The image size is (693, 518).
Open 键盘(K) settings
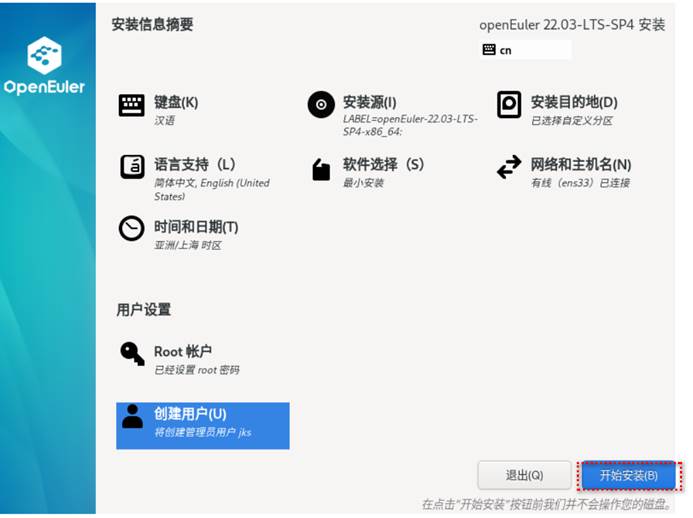pyautogui.click(x=176, y=102)
